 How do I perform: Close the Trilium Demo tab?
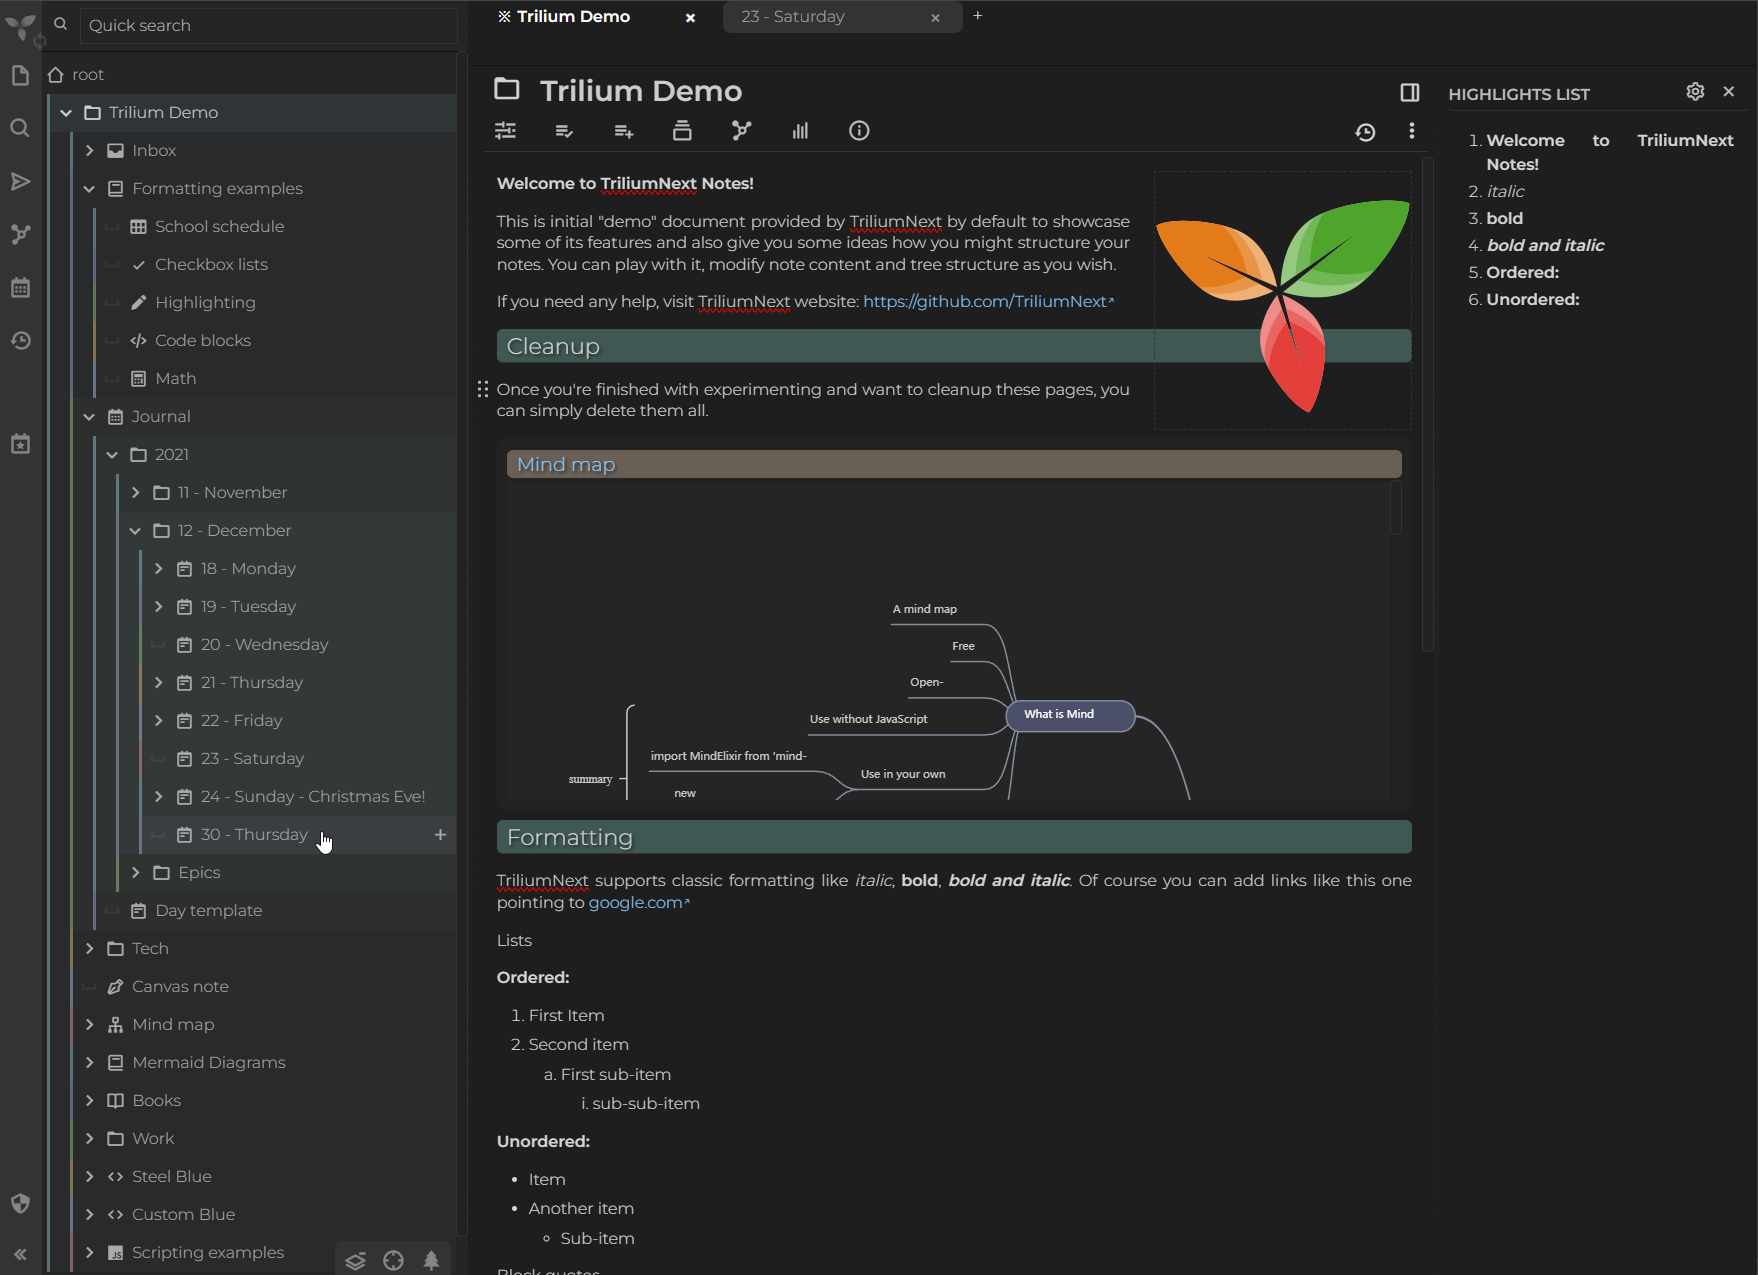click(x=690, y=17)
